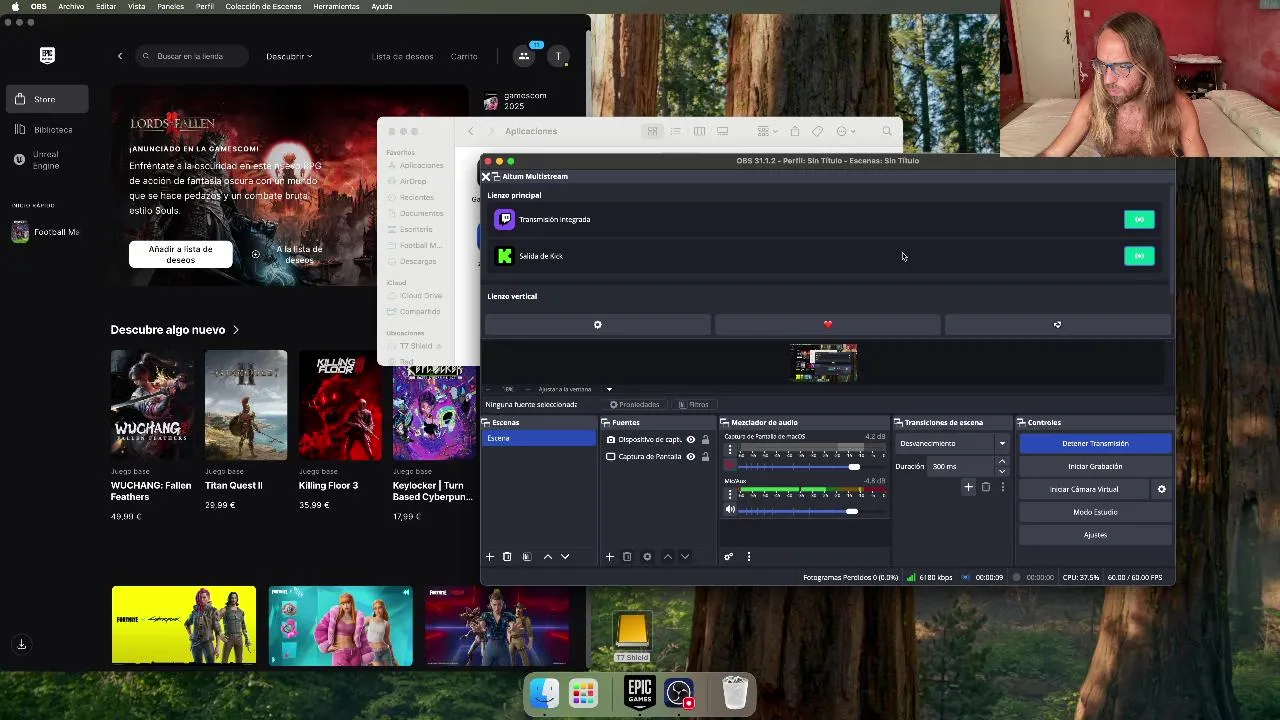The width and height of the screenshot is (1280, 720).
Task: Click the red heart button in Aitum panel
Action: [828, 324]
